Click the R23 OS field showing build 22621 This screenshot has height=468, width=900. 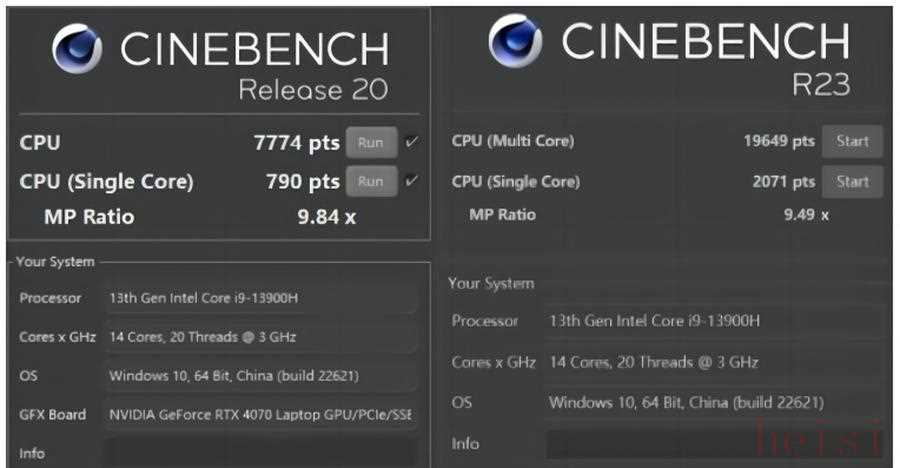(715, 403)
